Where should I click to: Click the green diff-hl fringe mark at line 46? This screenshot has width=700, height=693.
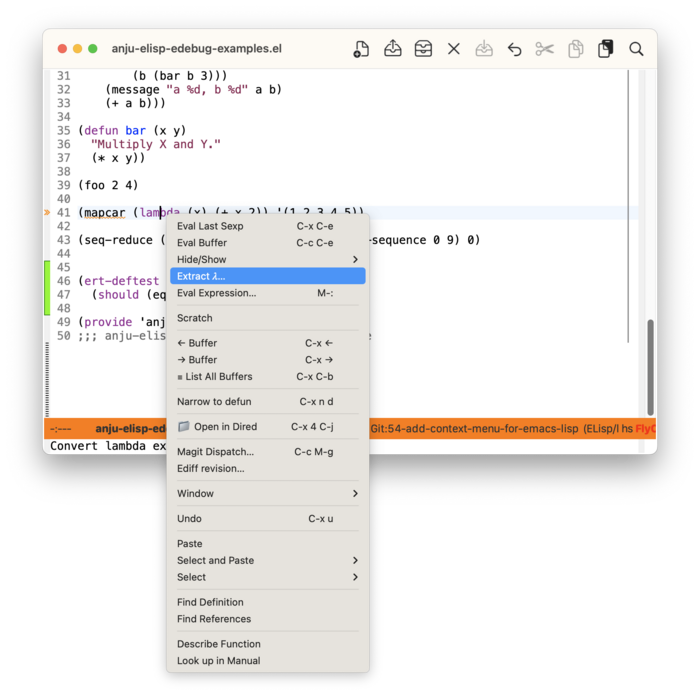click(47, 288)
